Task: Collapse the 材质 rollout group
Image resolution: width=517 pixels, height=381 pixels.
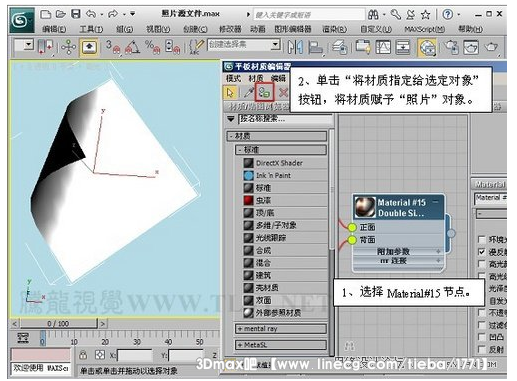Action: point(277,136)
